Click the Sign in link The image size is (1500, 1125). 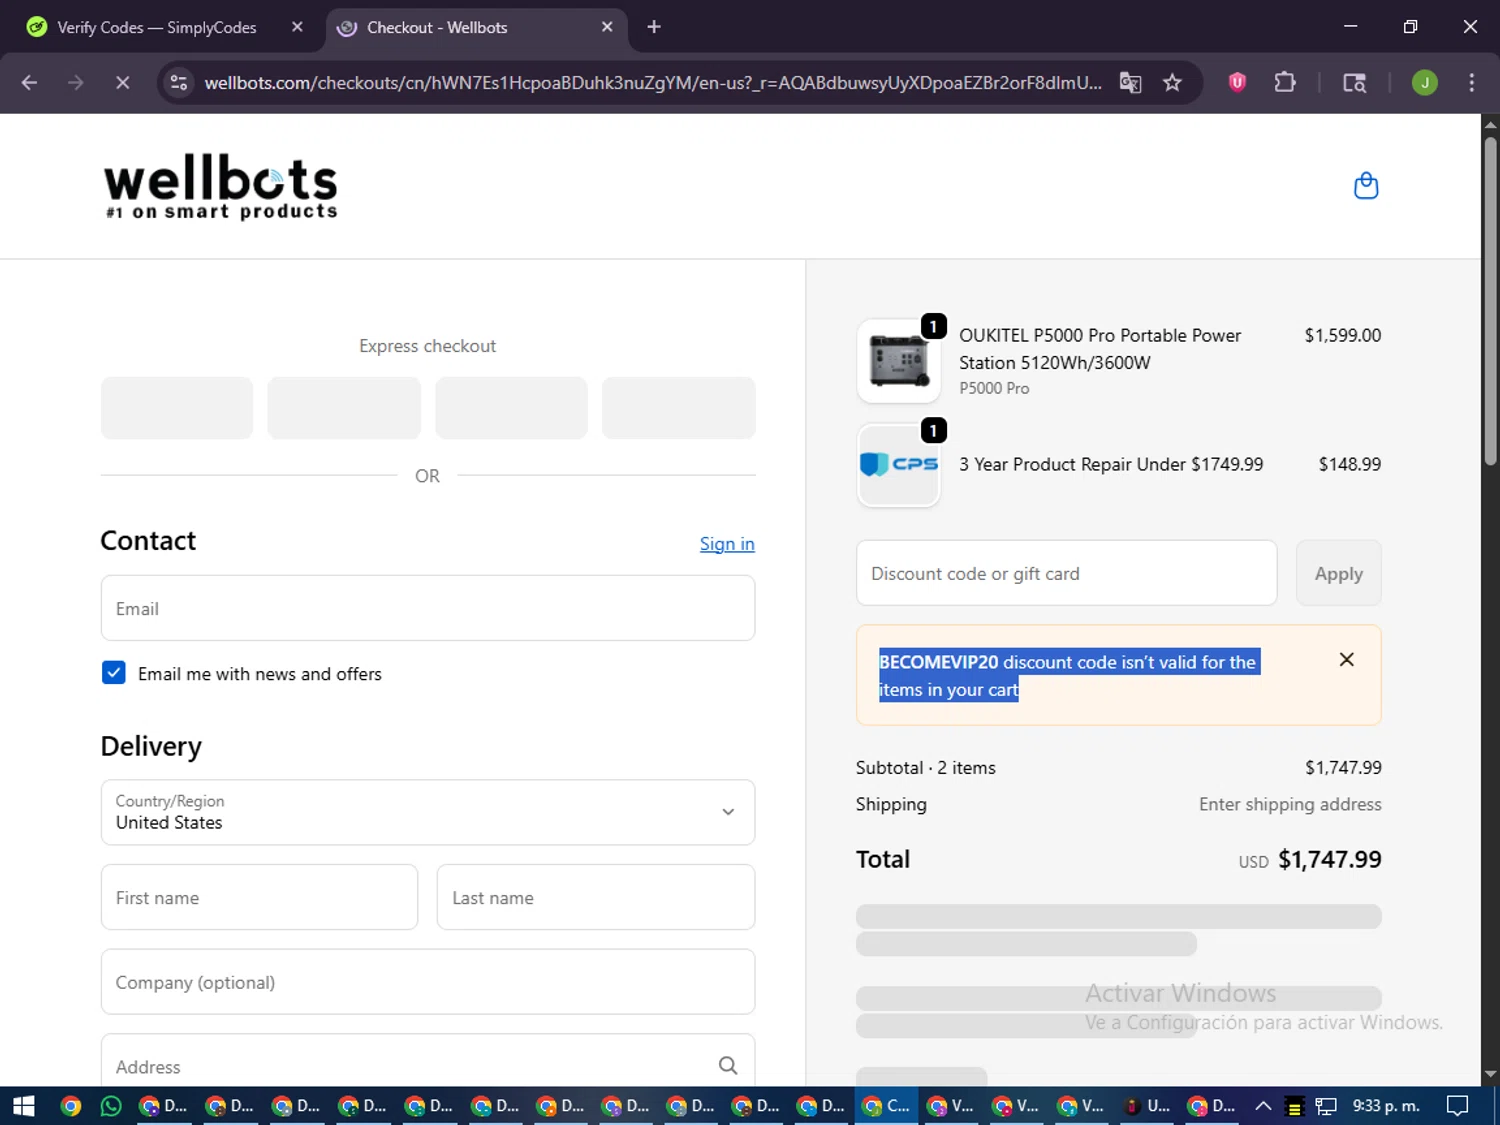coord(727,544)
